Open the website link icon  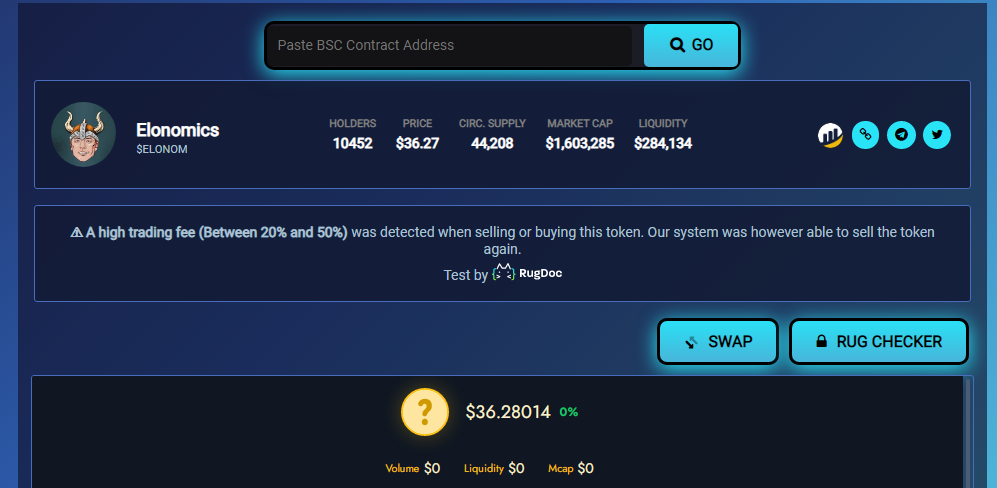pos(865,135)
